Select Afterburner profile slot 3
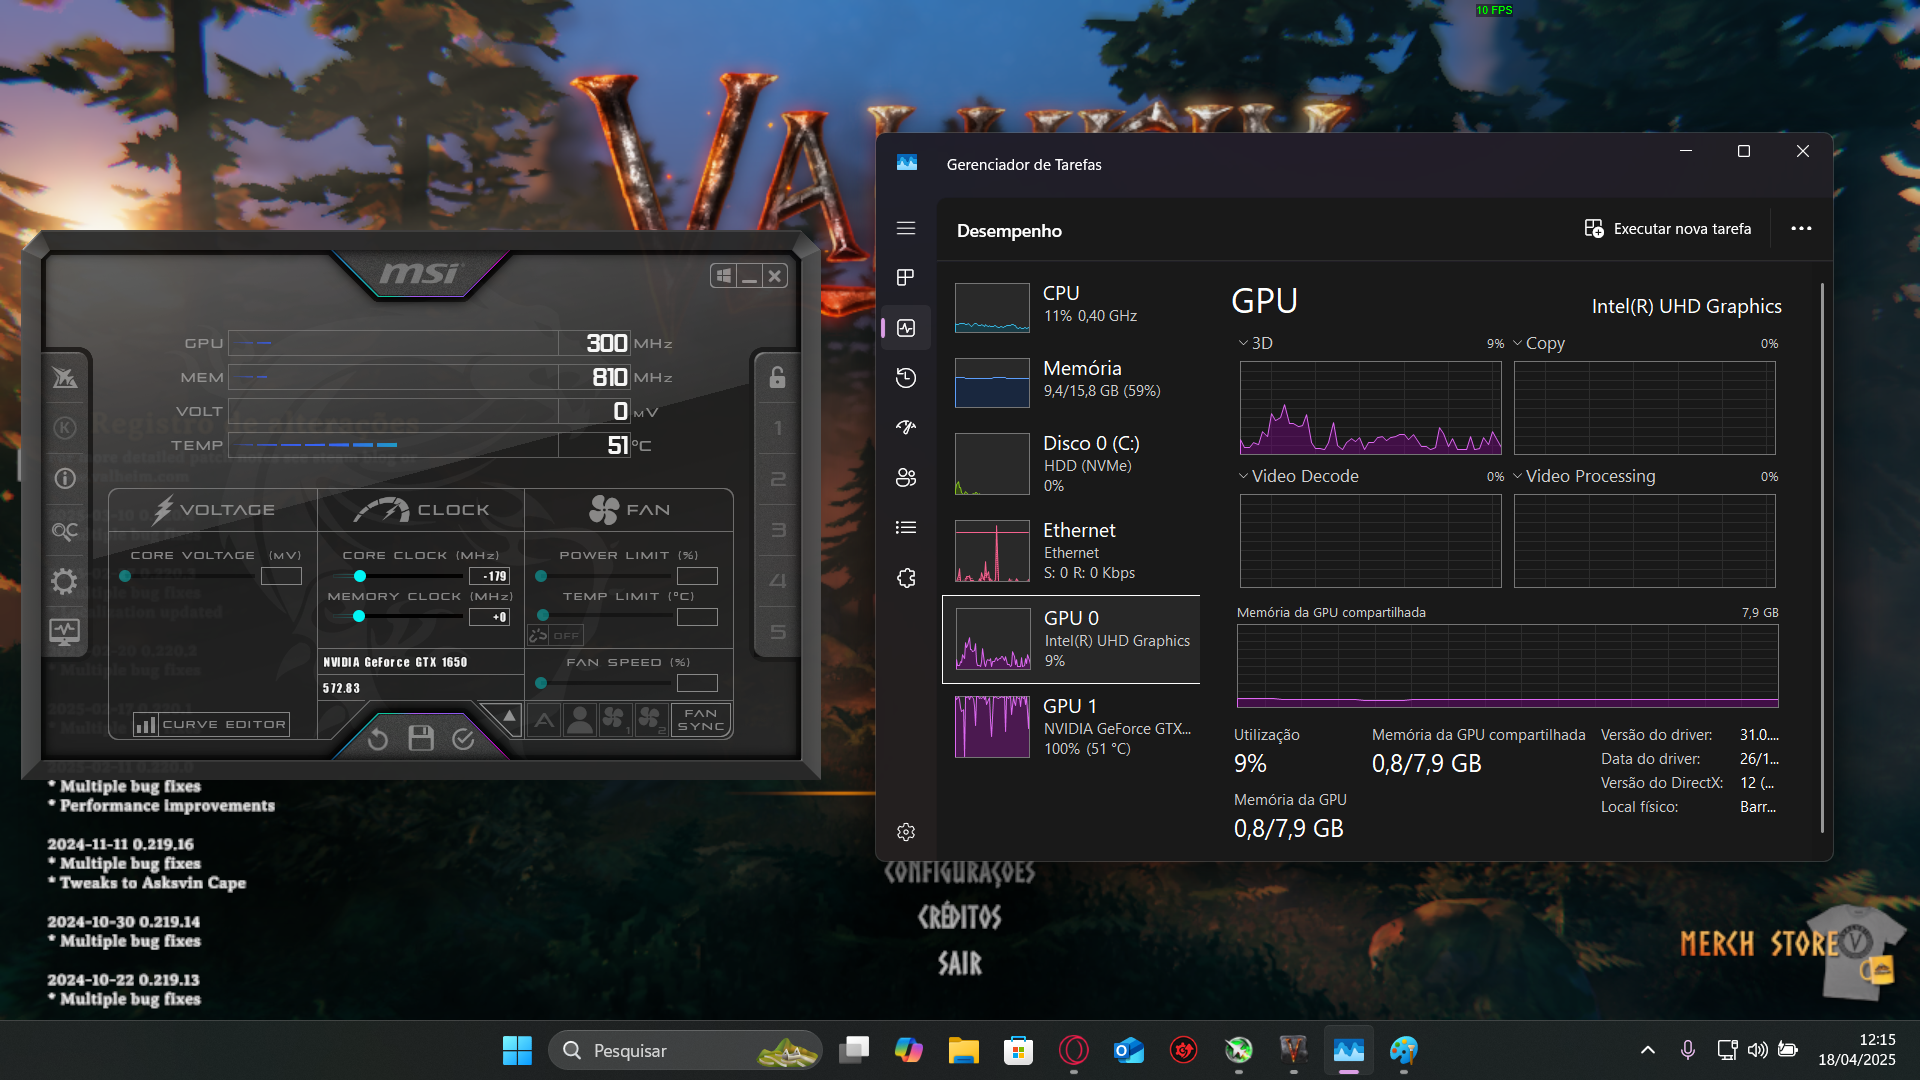The width and height of the screenshot is (1920, 1080). (x=778, y=531)
